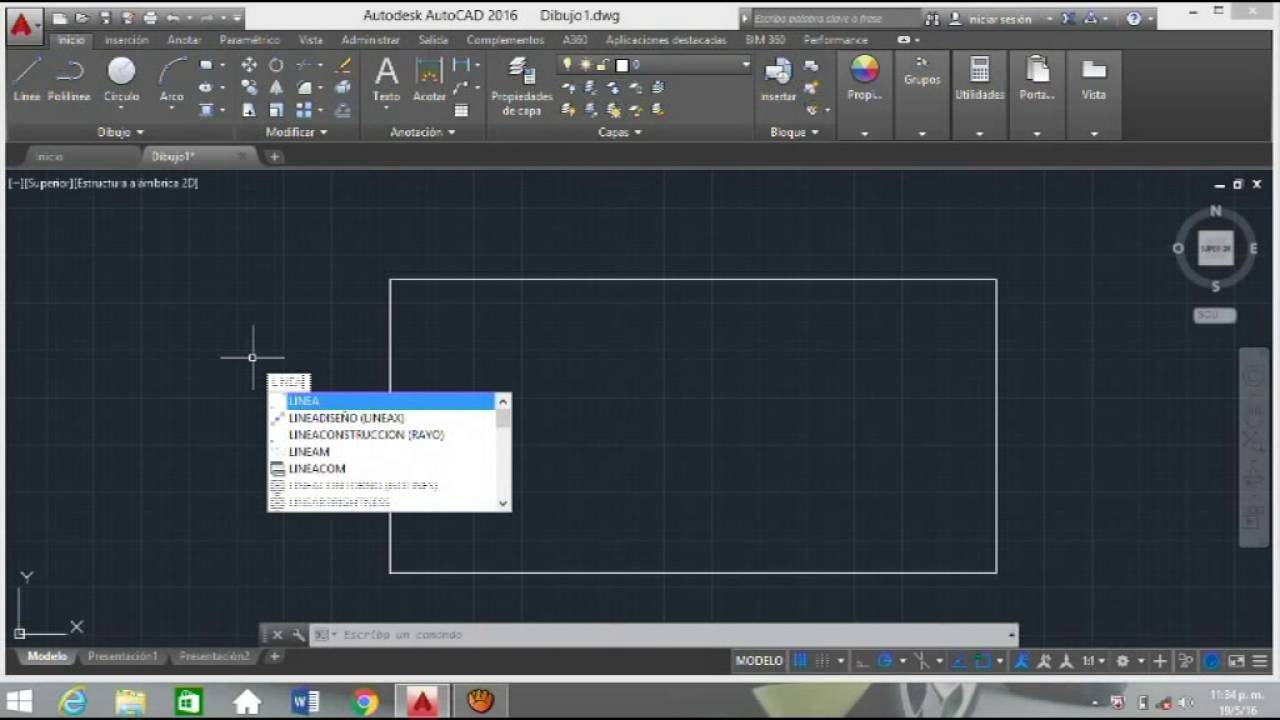Image resolution: width=1280 pixels, height=720 pixels.
Task: Click the status bar customization menu icon
Action: click(1260, 661)
